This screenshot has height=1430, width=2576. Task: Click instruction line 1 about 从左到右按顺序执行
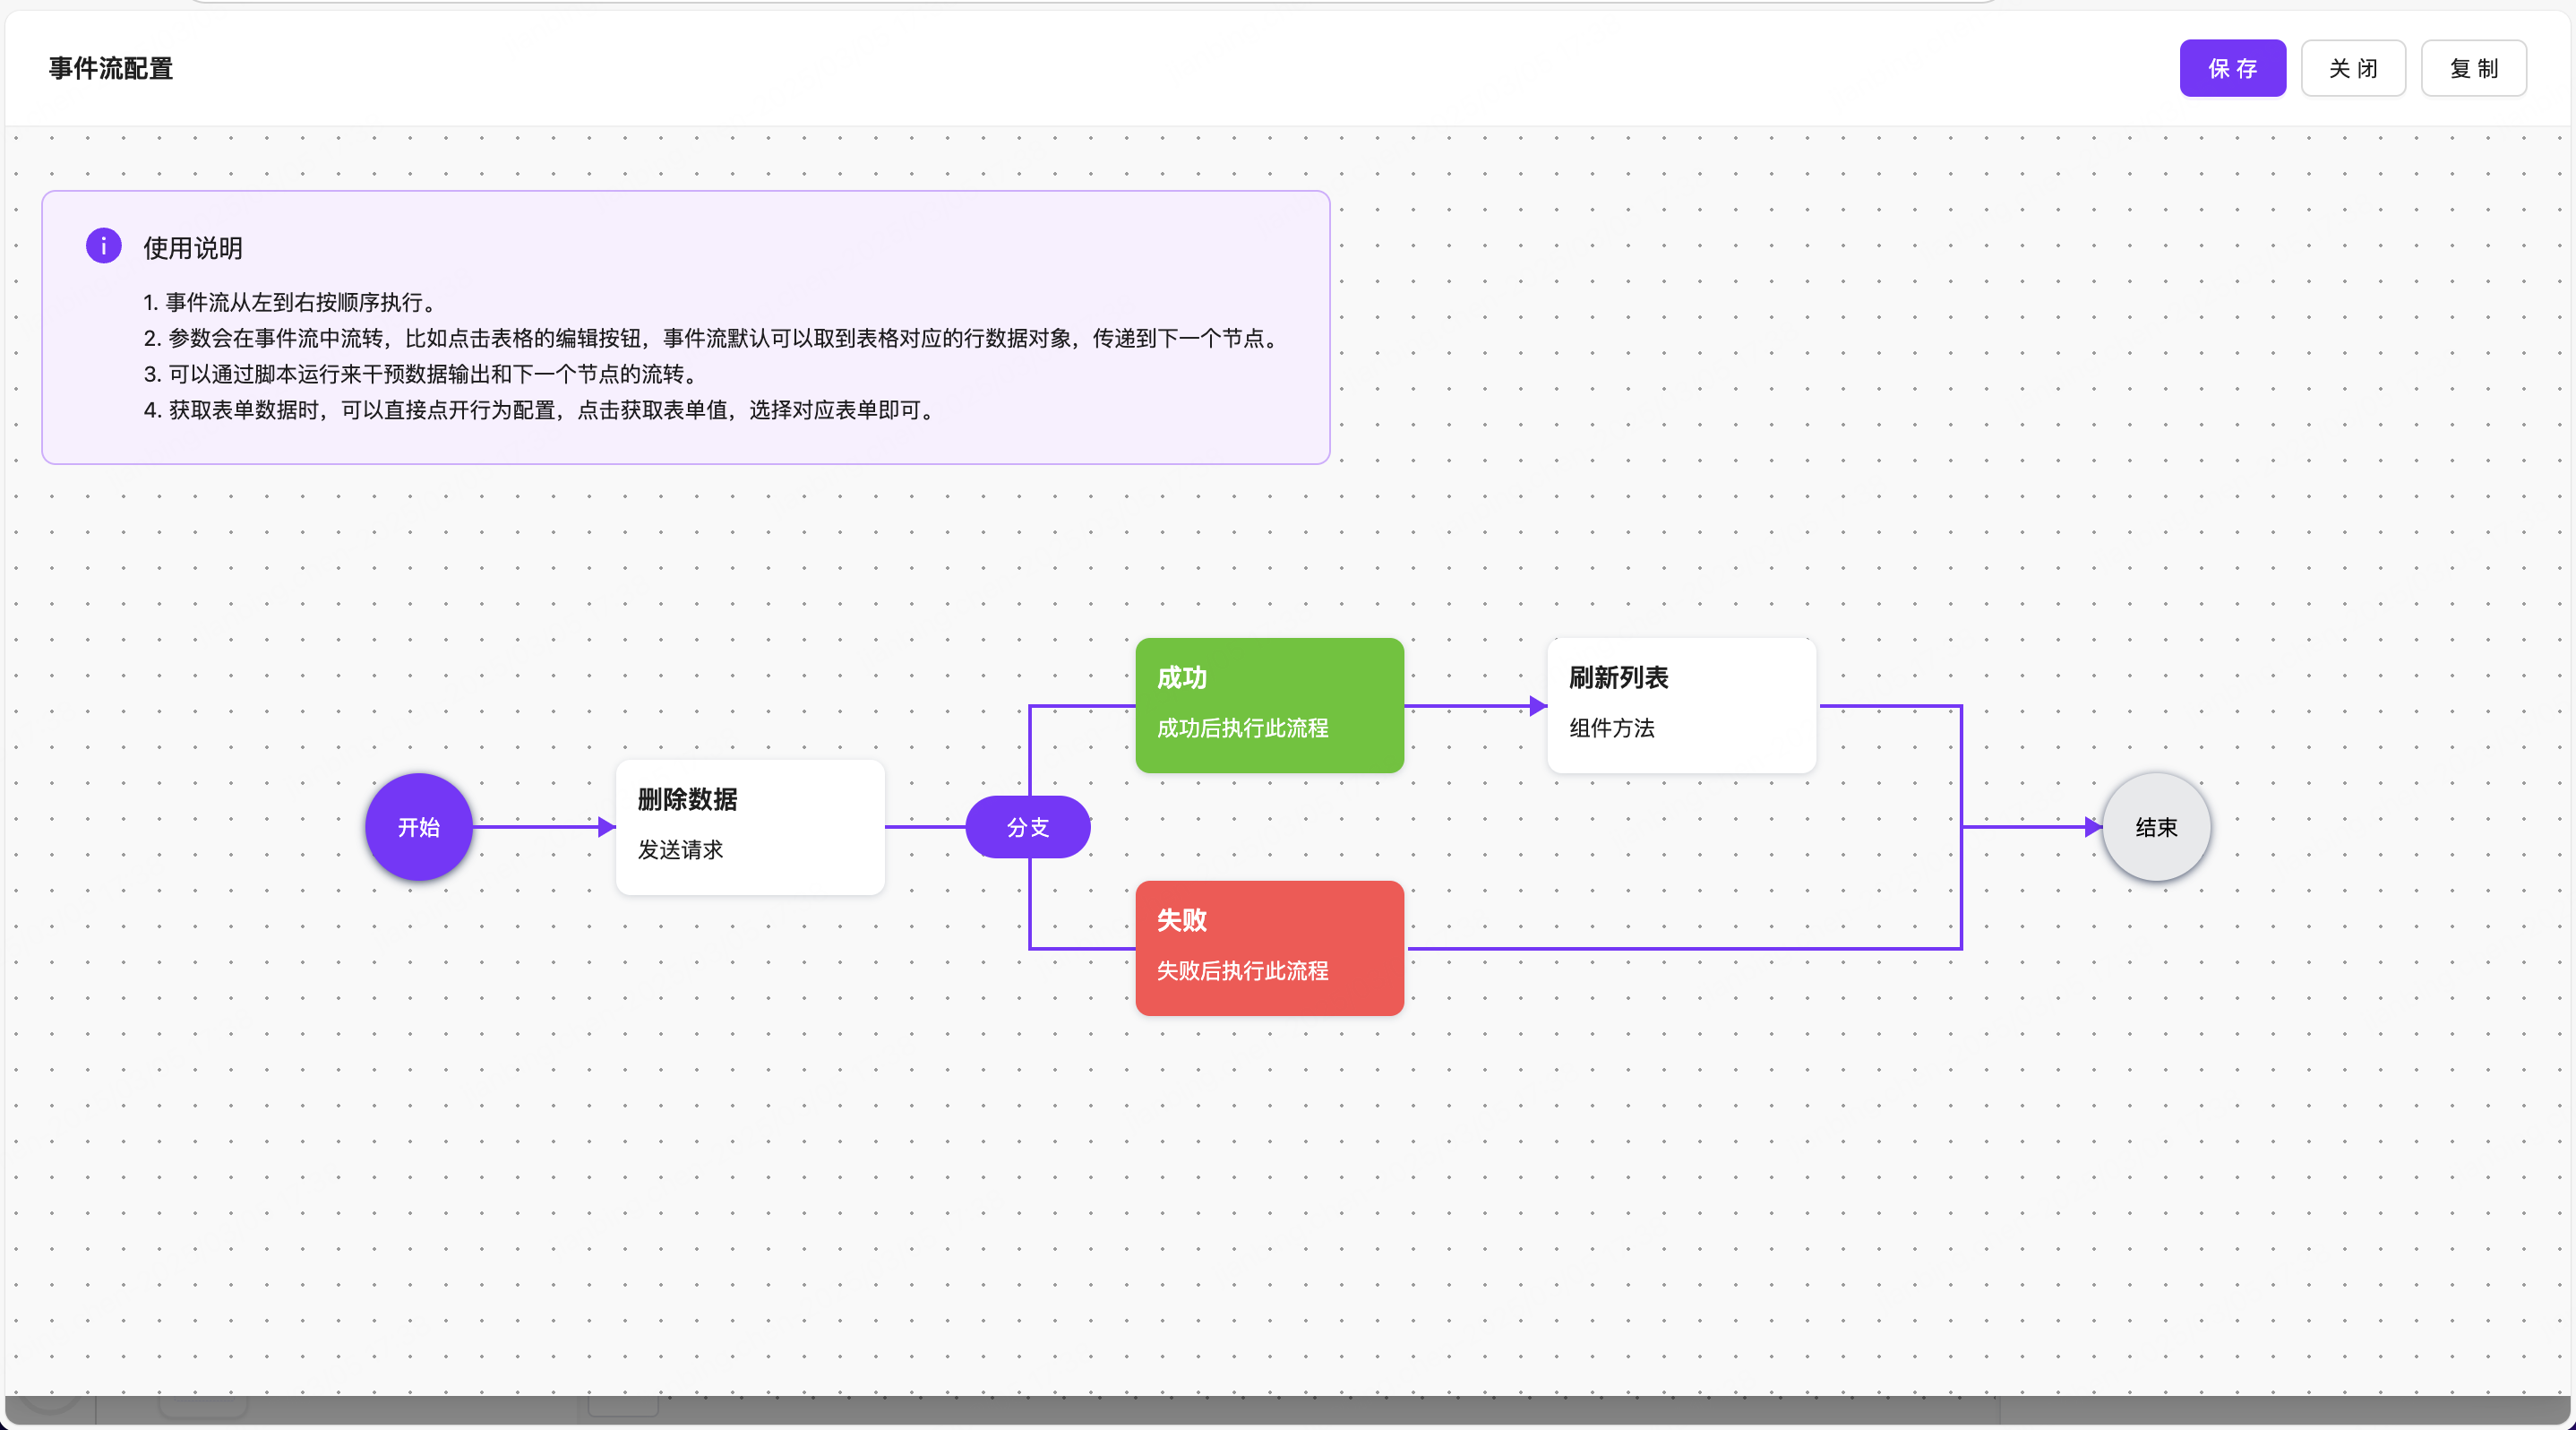tap(293, 303)
